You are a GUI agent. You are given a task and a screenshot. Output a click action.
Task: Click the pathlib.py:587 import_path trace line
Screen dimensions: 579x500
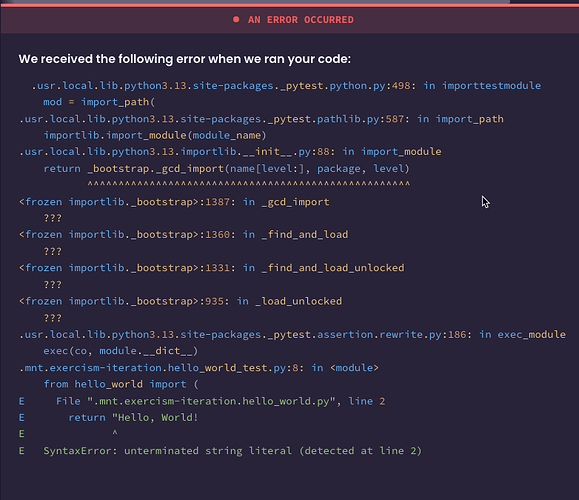click(261, 119)
